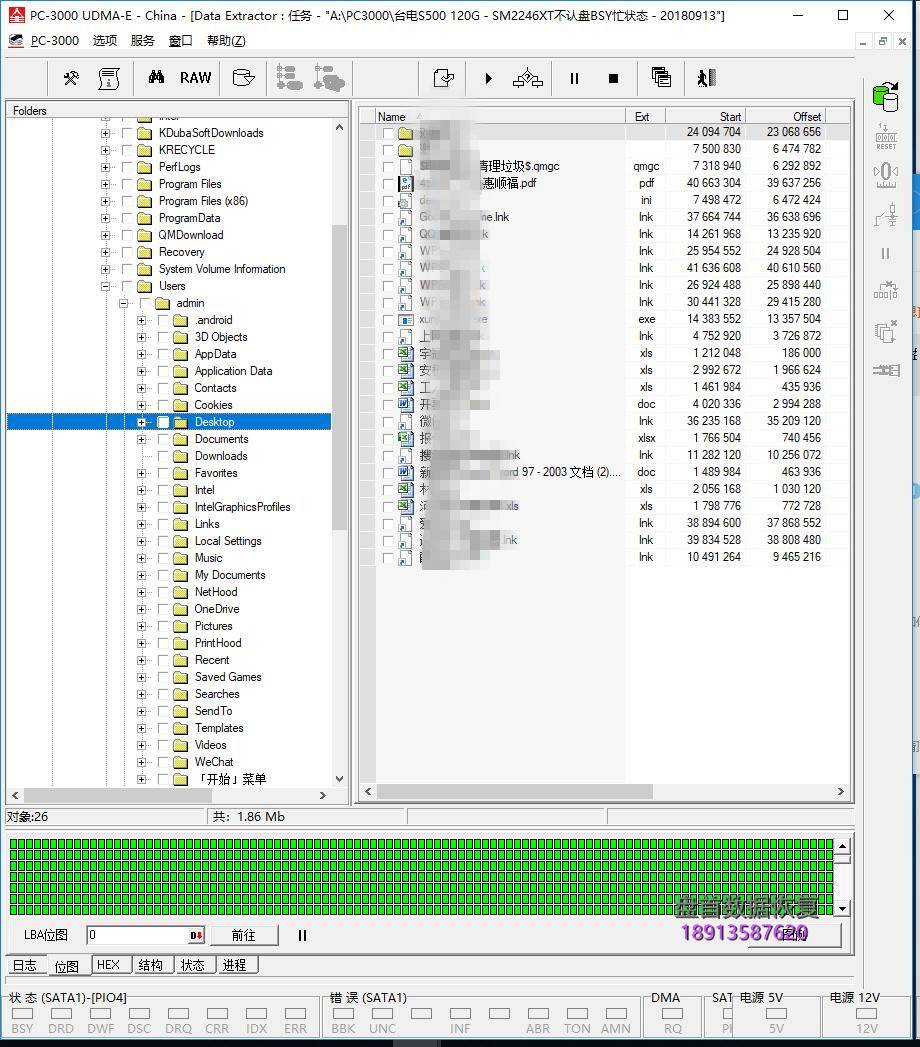Tick the checkbox for admin folder
This screenshot has width=920, height=1047.
click(x=145, y=303)
